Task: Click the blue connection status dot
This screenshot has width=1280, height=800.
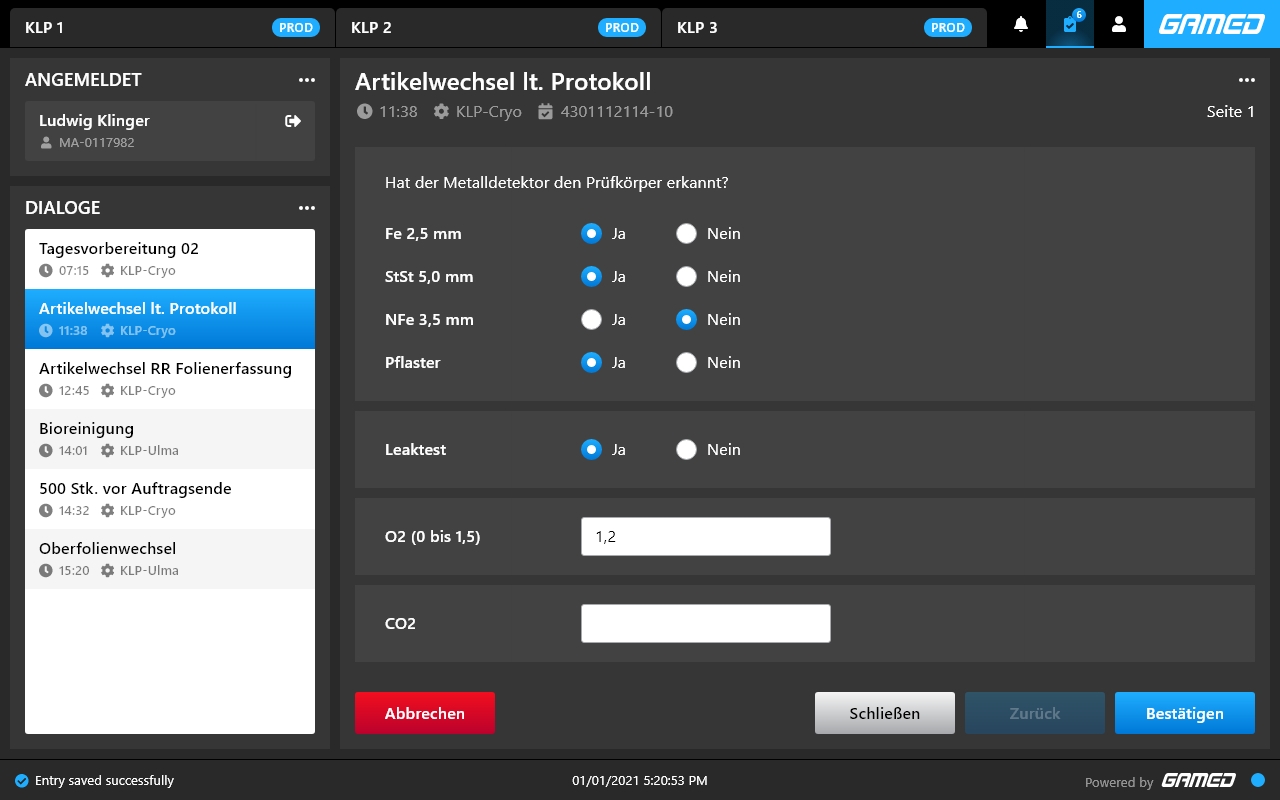Action: pyautogui.click(x=1258, y=780)
